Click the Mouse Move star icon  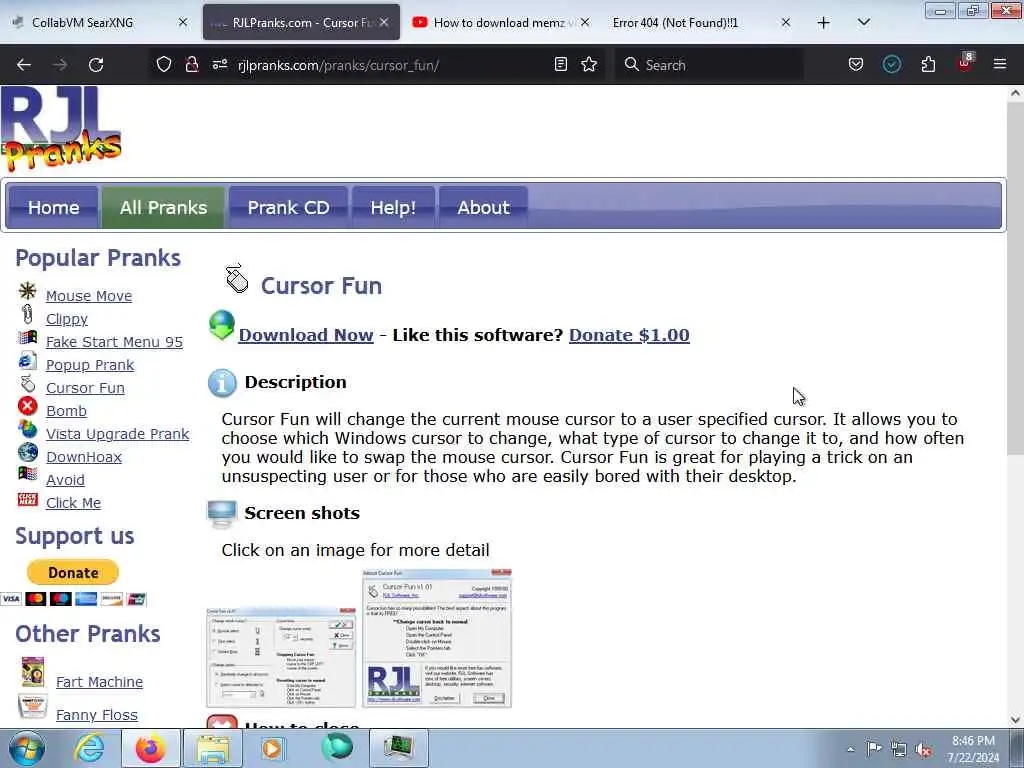27,291
